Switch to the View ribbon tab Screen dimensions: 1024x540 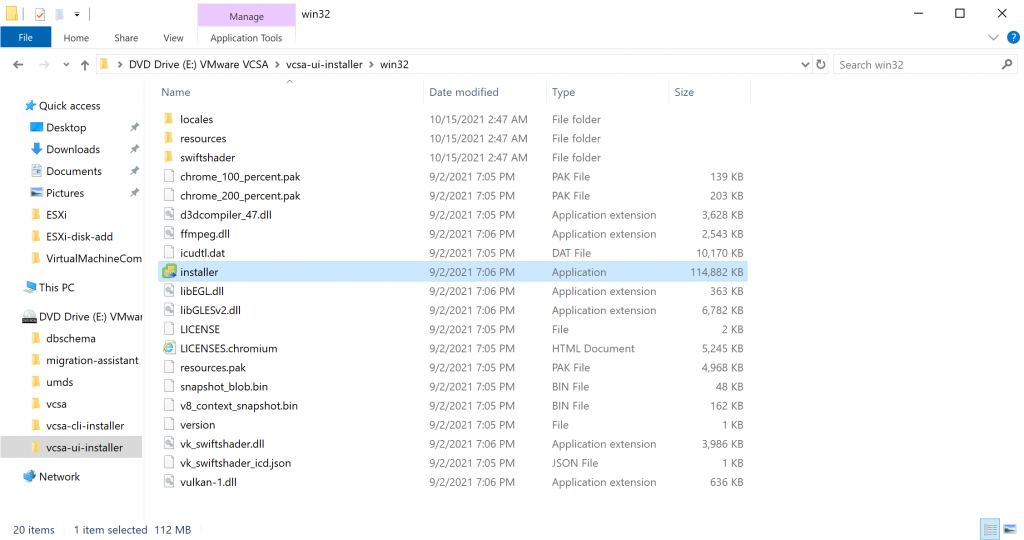click(173, 38)
